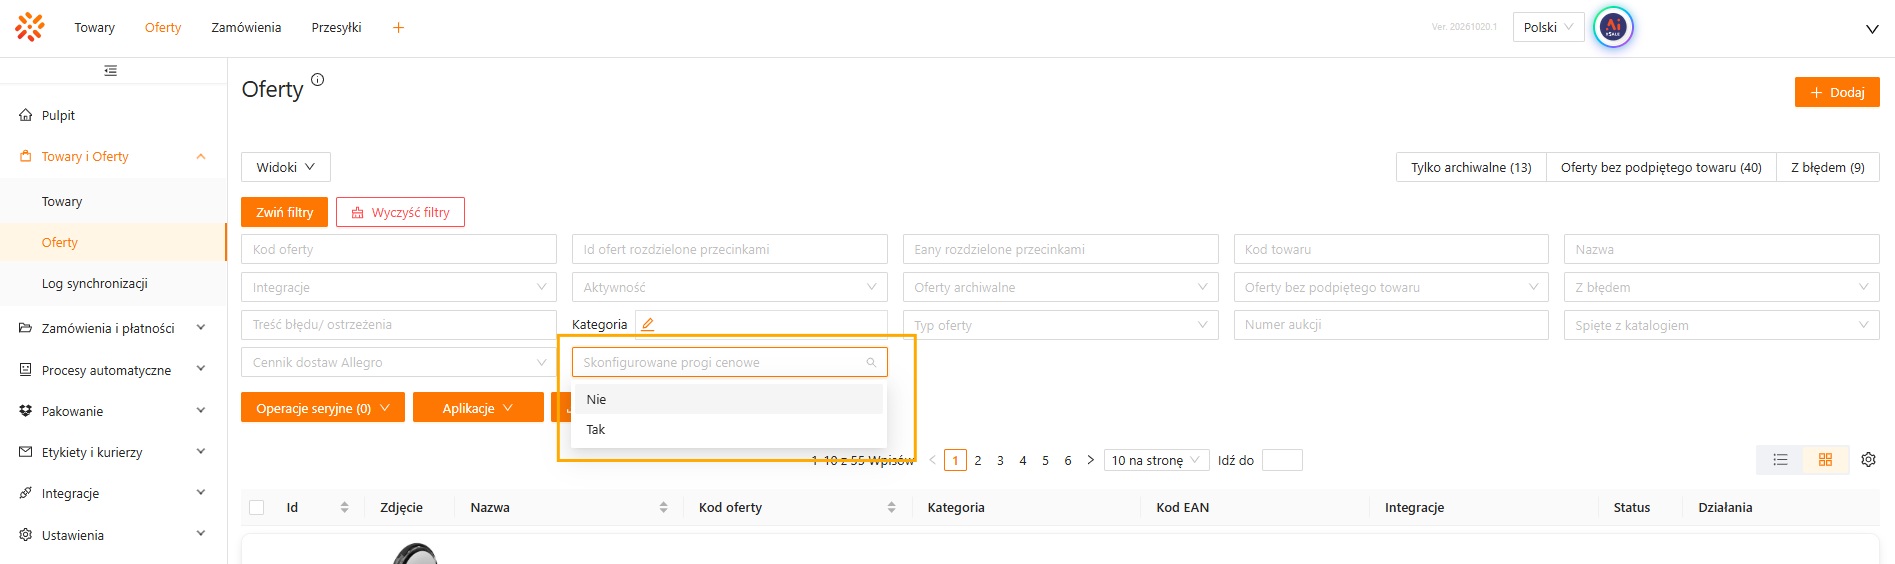
Task: Go to the next page arrow
Action: click(1090, 460)
